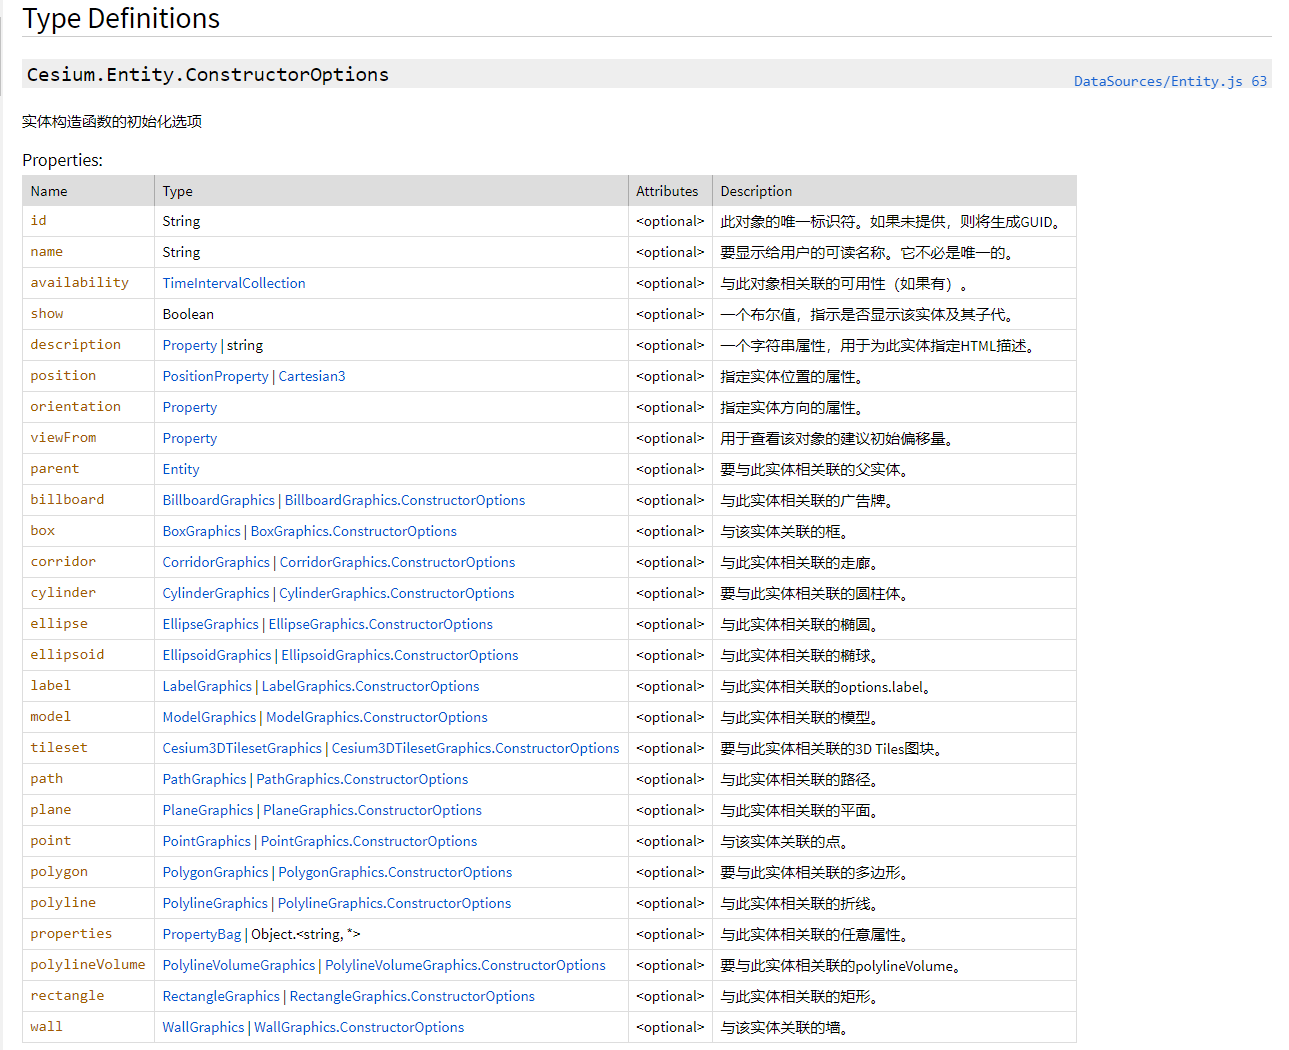Image resolution: width=1289 pixels, height=1050 pixels.
Task: Open ModelGraphics.ConstructorOptions link
Action: coord(377,717)
